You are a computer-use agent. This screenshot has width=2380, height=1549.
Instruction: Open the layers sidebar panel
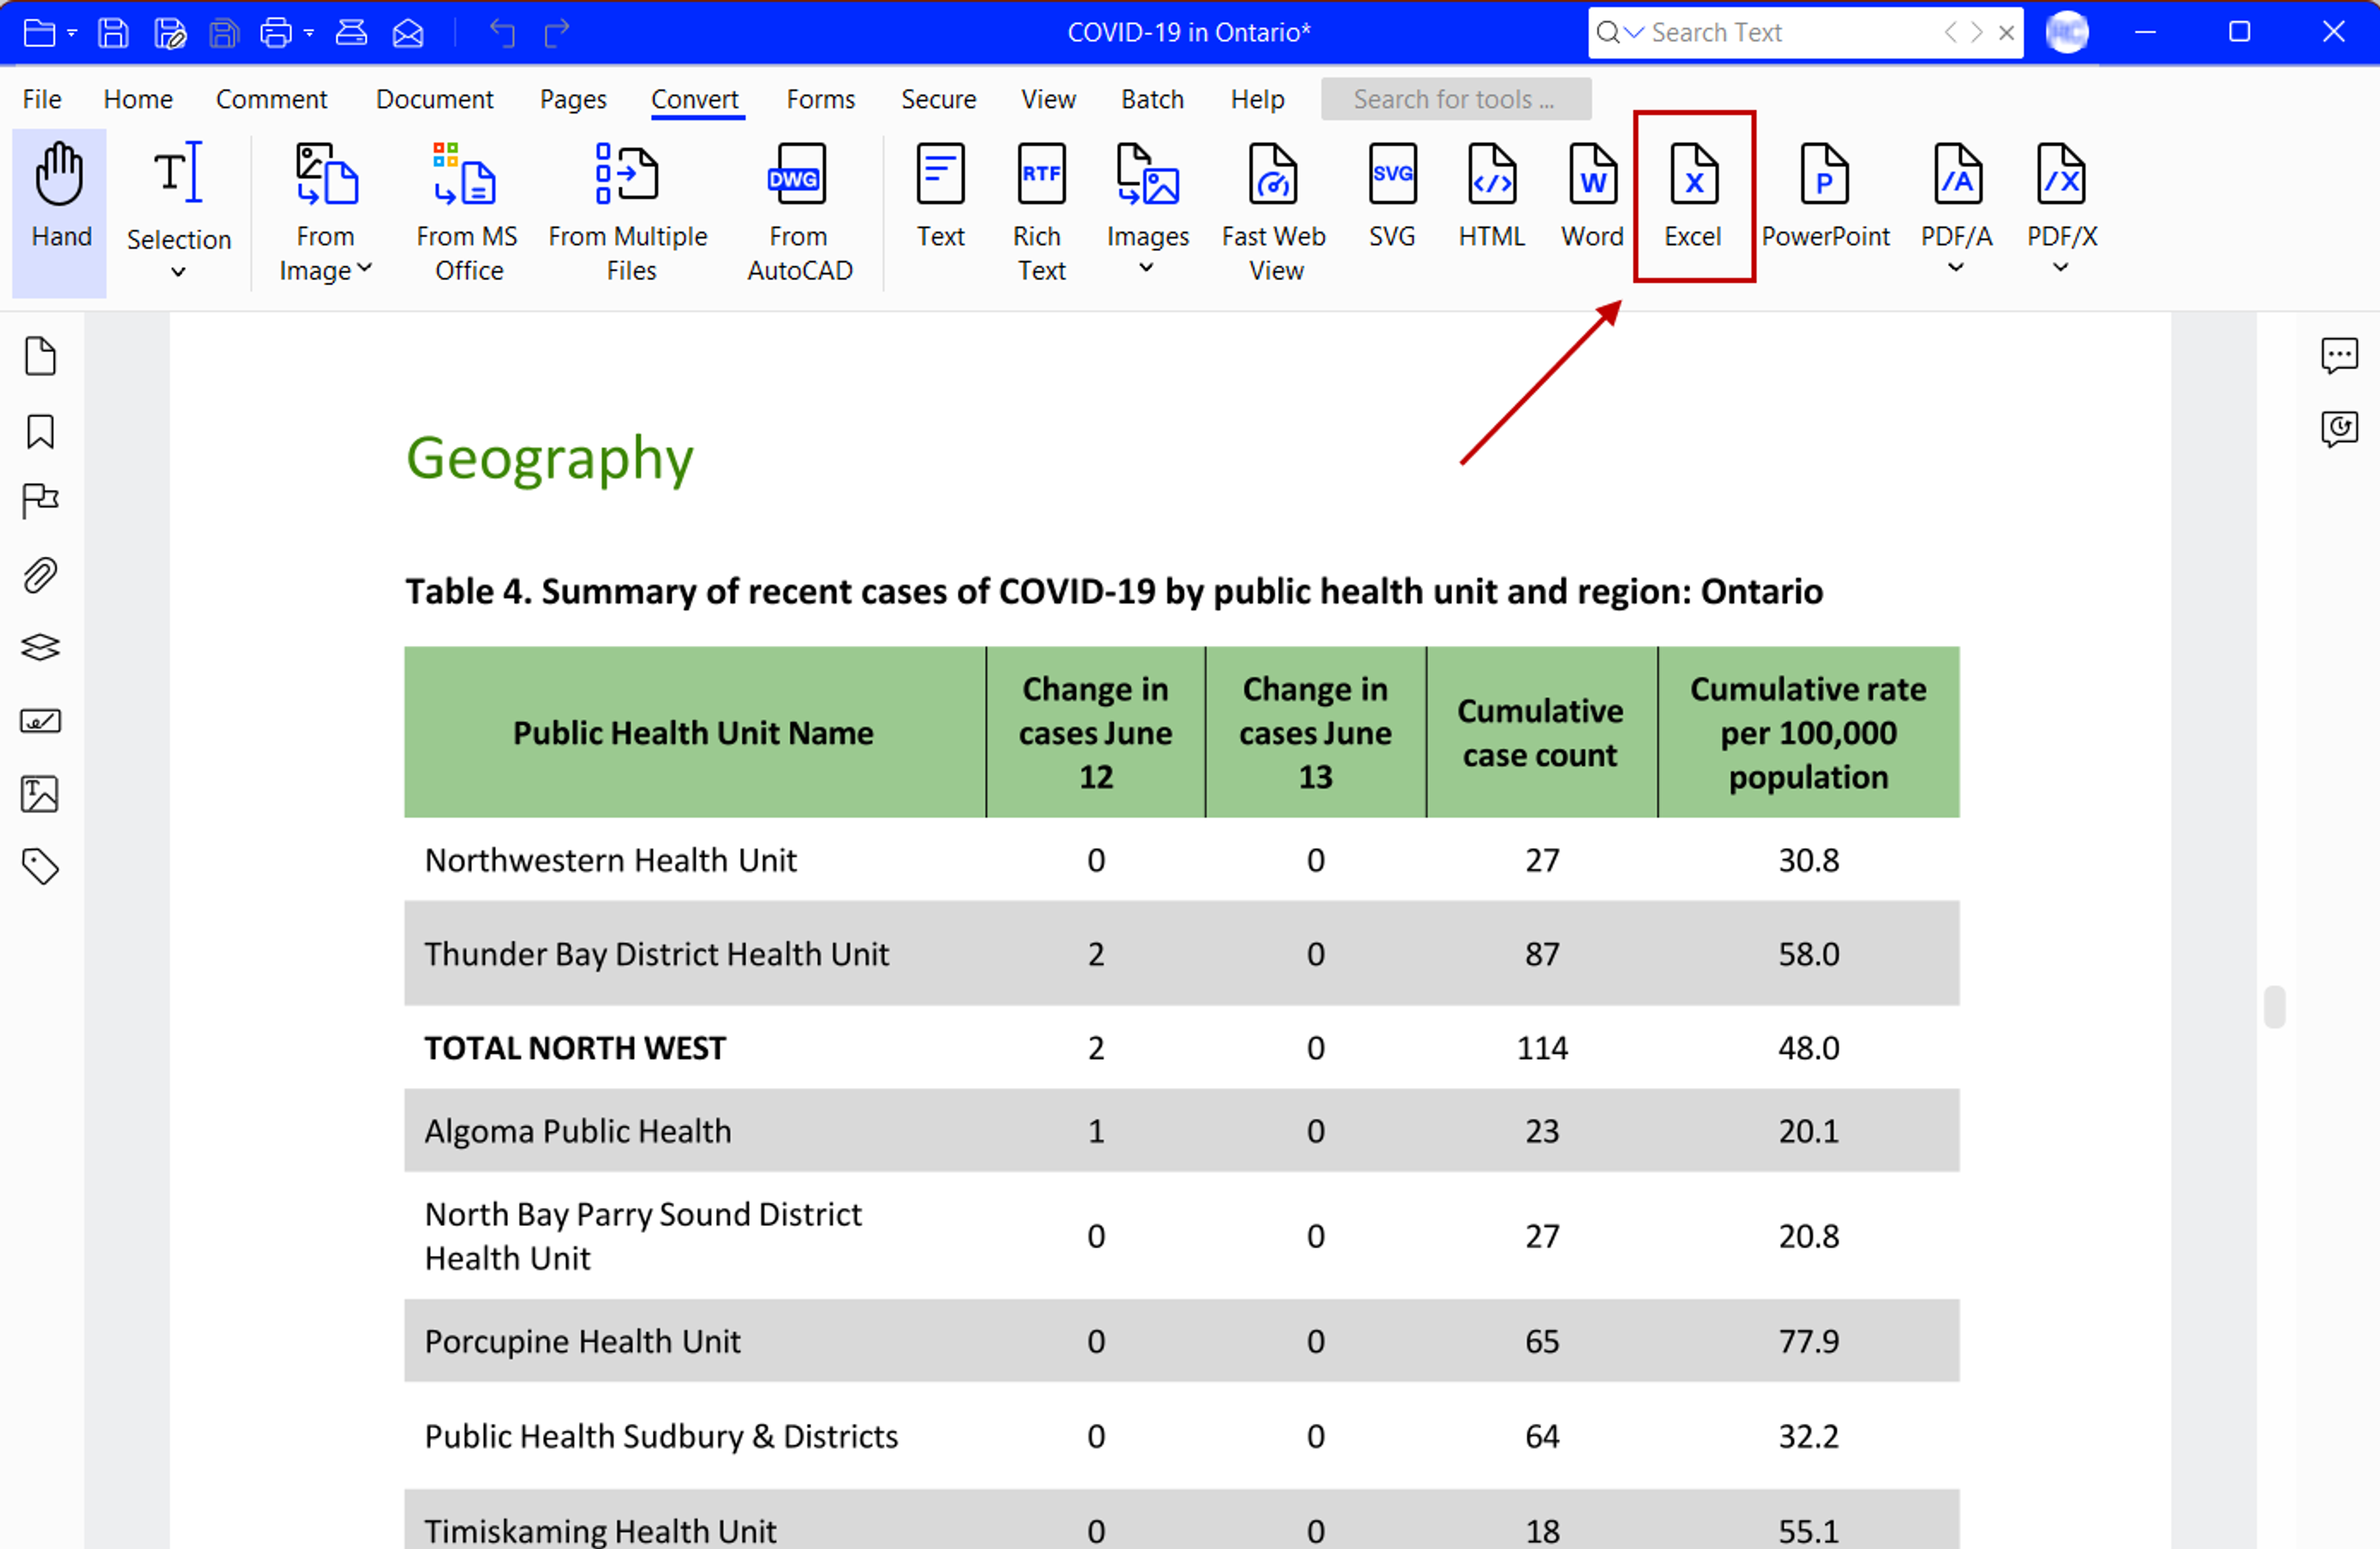40,647
